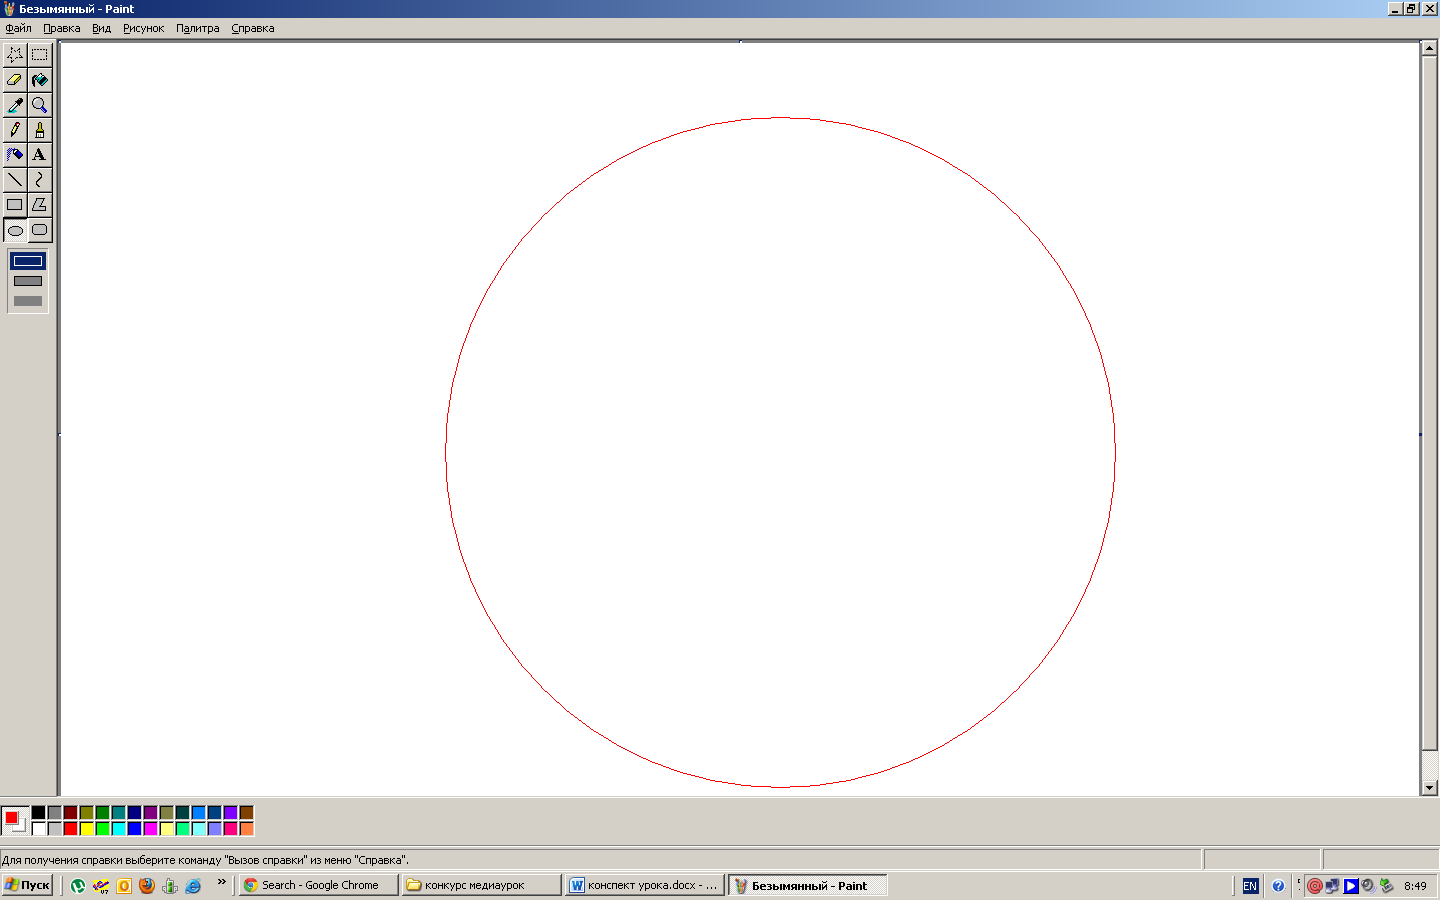
Task: Pick the black color swatch
Action: tap(38, 813)
